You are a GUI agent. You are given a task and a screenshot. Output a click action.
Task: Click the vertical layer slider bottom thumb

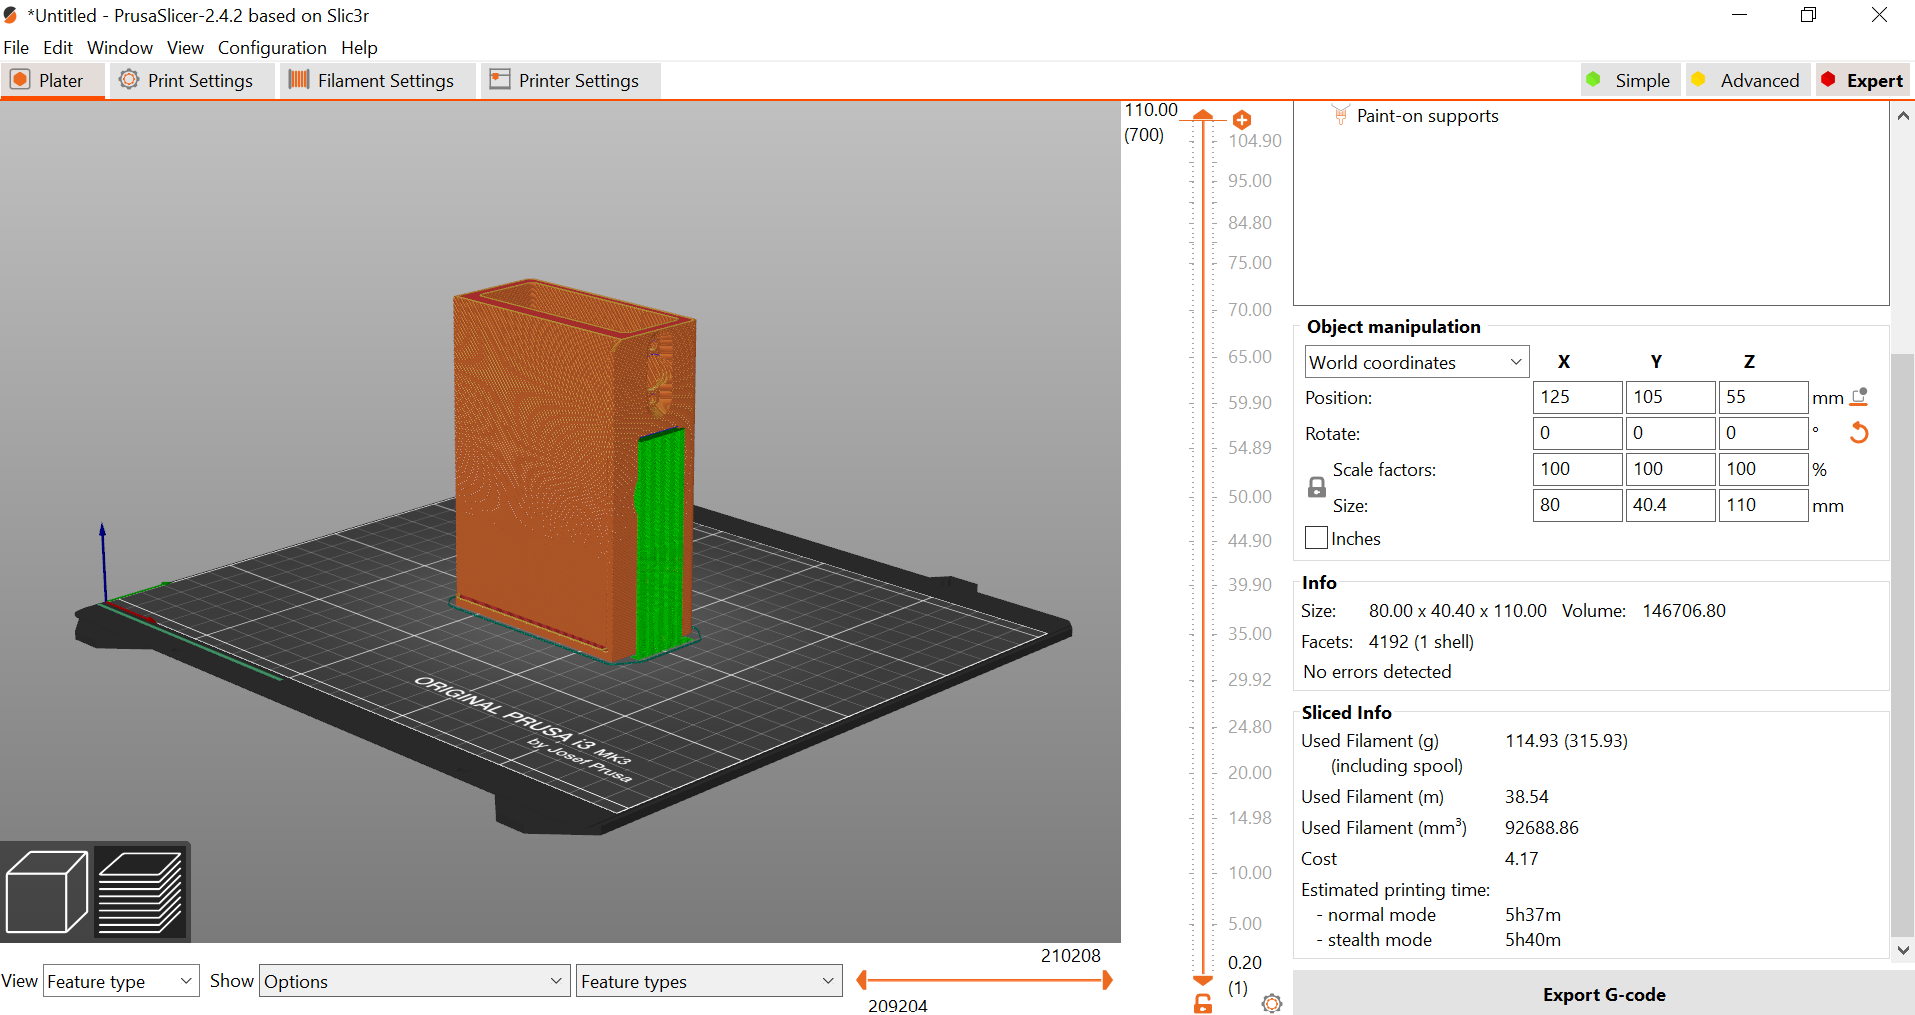click(1203, 980)
